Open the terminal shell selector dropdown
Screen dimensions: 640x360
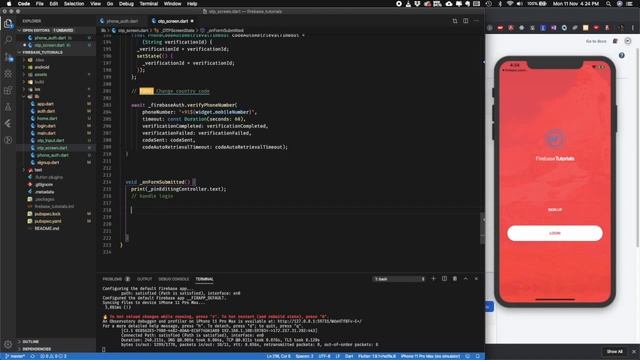(399, 279)
